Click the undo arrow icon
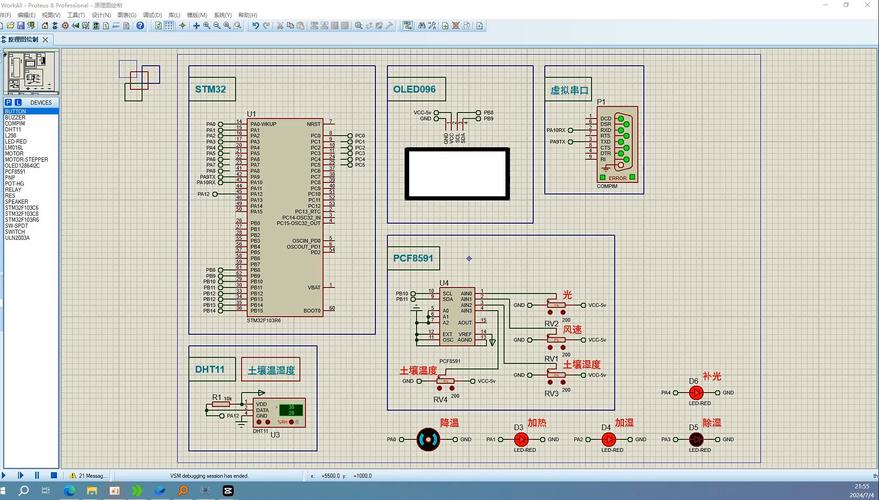Image resolution: width=879 pixels, height=500 pixels. point(256,25)
